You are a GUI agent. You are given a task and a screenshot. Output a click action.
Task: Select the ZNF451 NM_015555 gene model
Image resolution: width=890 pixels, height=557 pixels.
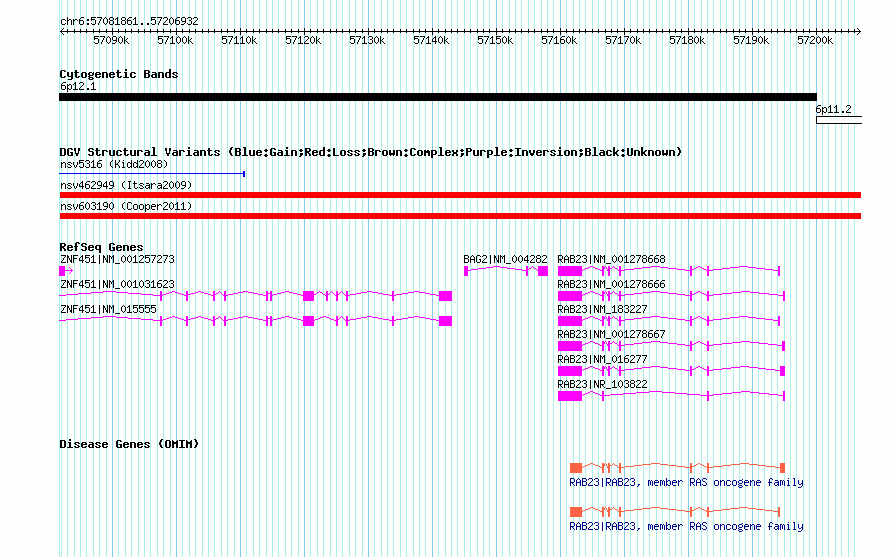[255, 321]
